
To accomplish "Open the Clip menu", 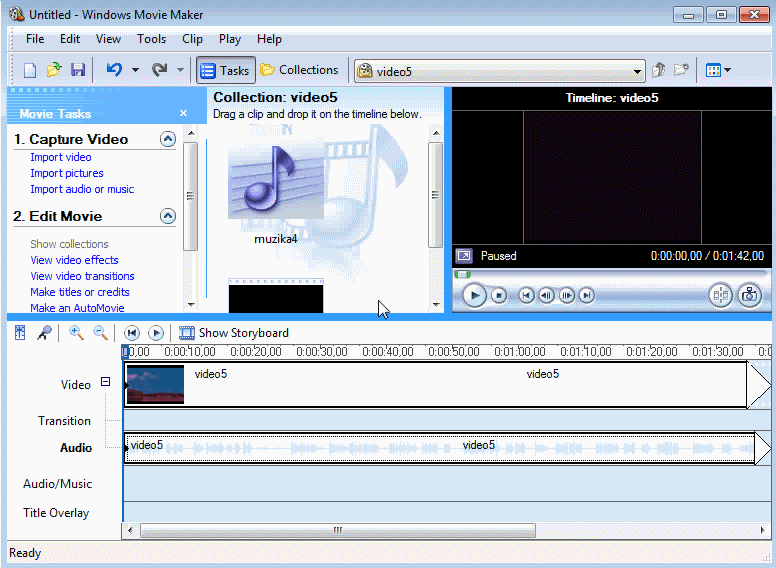I will click(x=193, y=39).
